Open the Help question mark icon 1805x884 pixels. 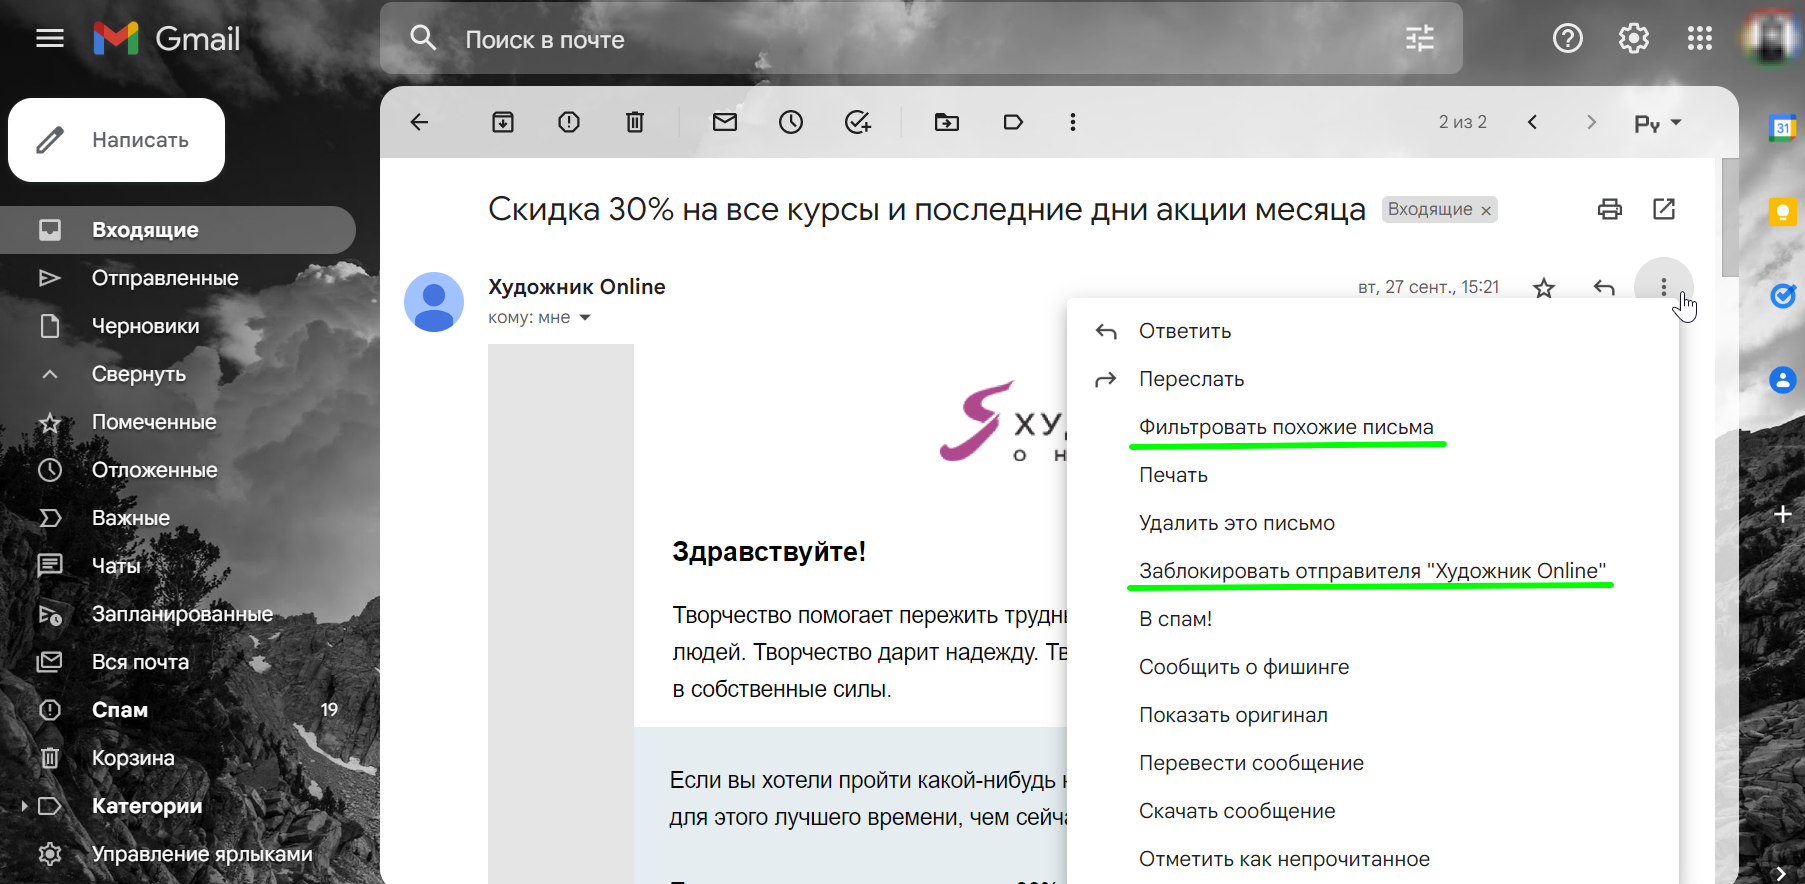[1568, 39]
